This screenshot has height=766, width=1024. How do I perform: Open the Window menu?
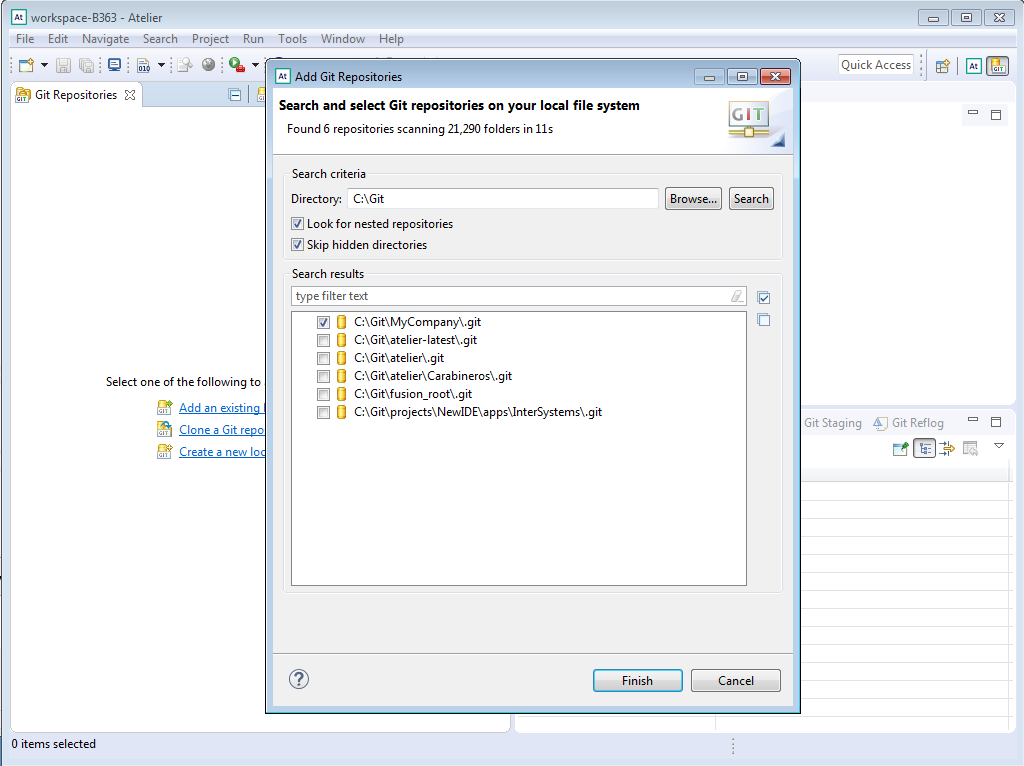coord(342,39)
